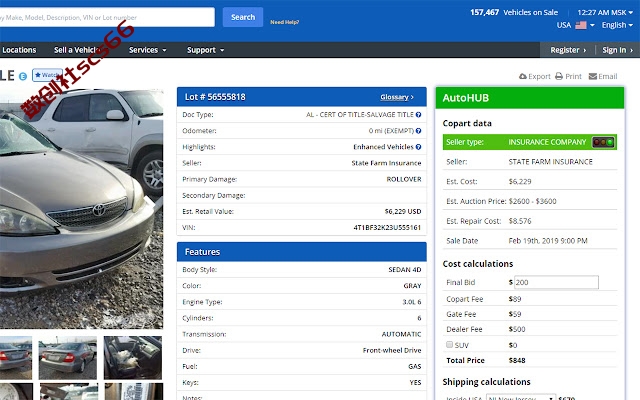Select the ROLLOVER primary damage value
The height and width of the screenshot is (400, 640).
[x=404, y=179]
